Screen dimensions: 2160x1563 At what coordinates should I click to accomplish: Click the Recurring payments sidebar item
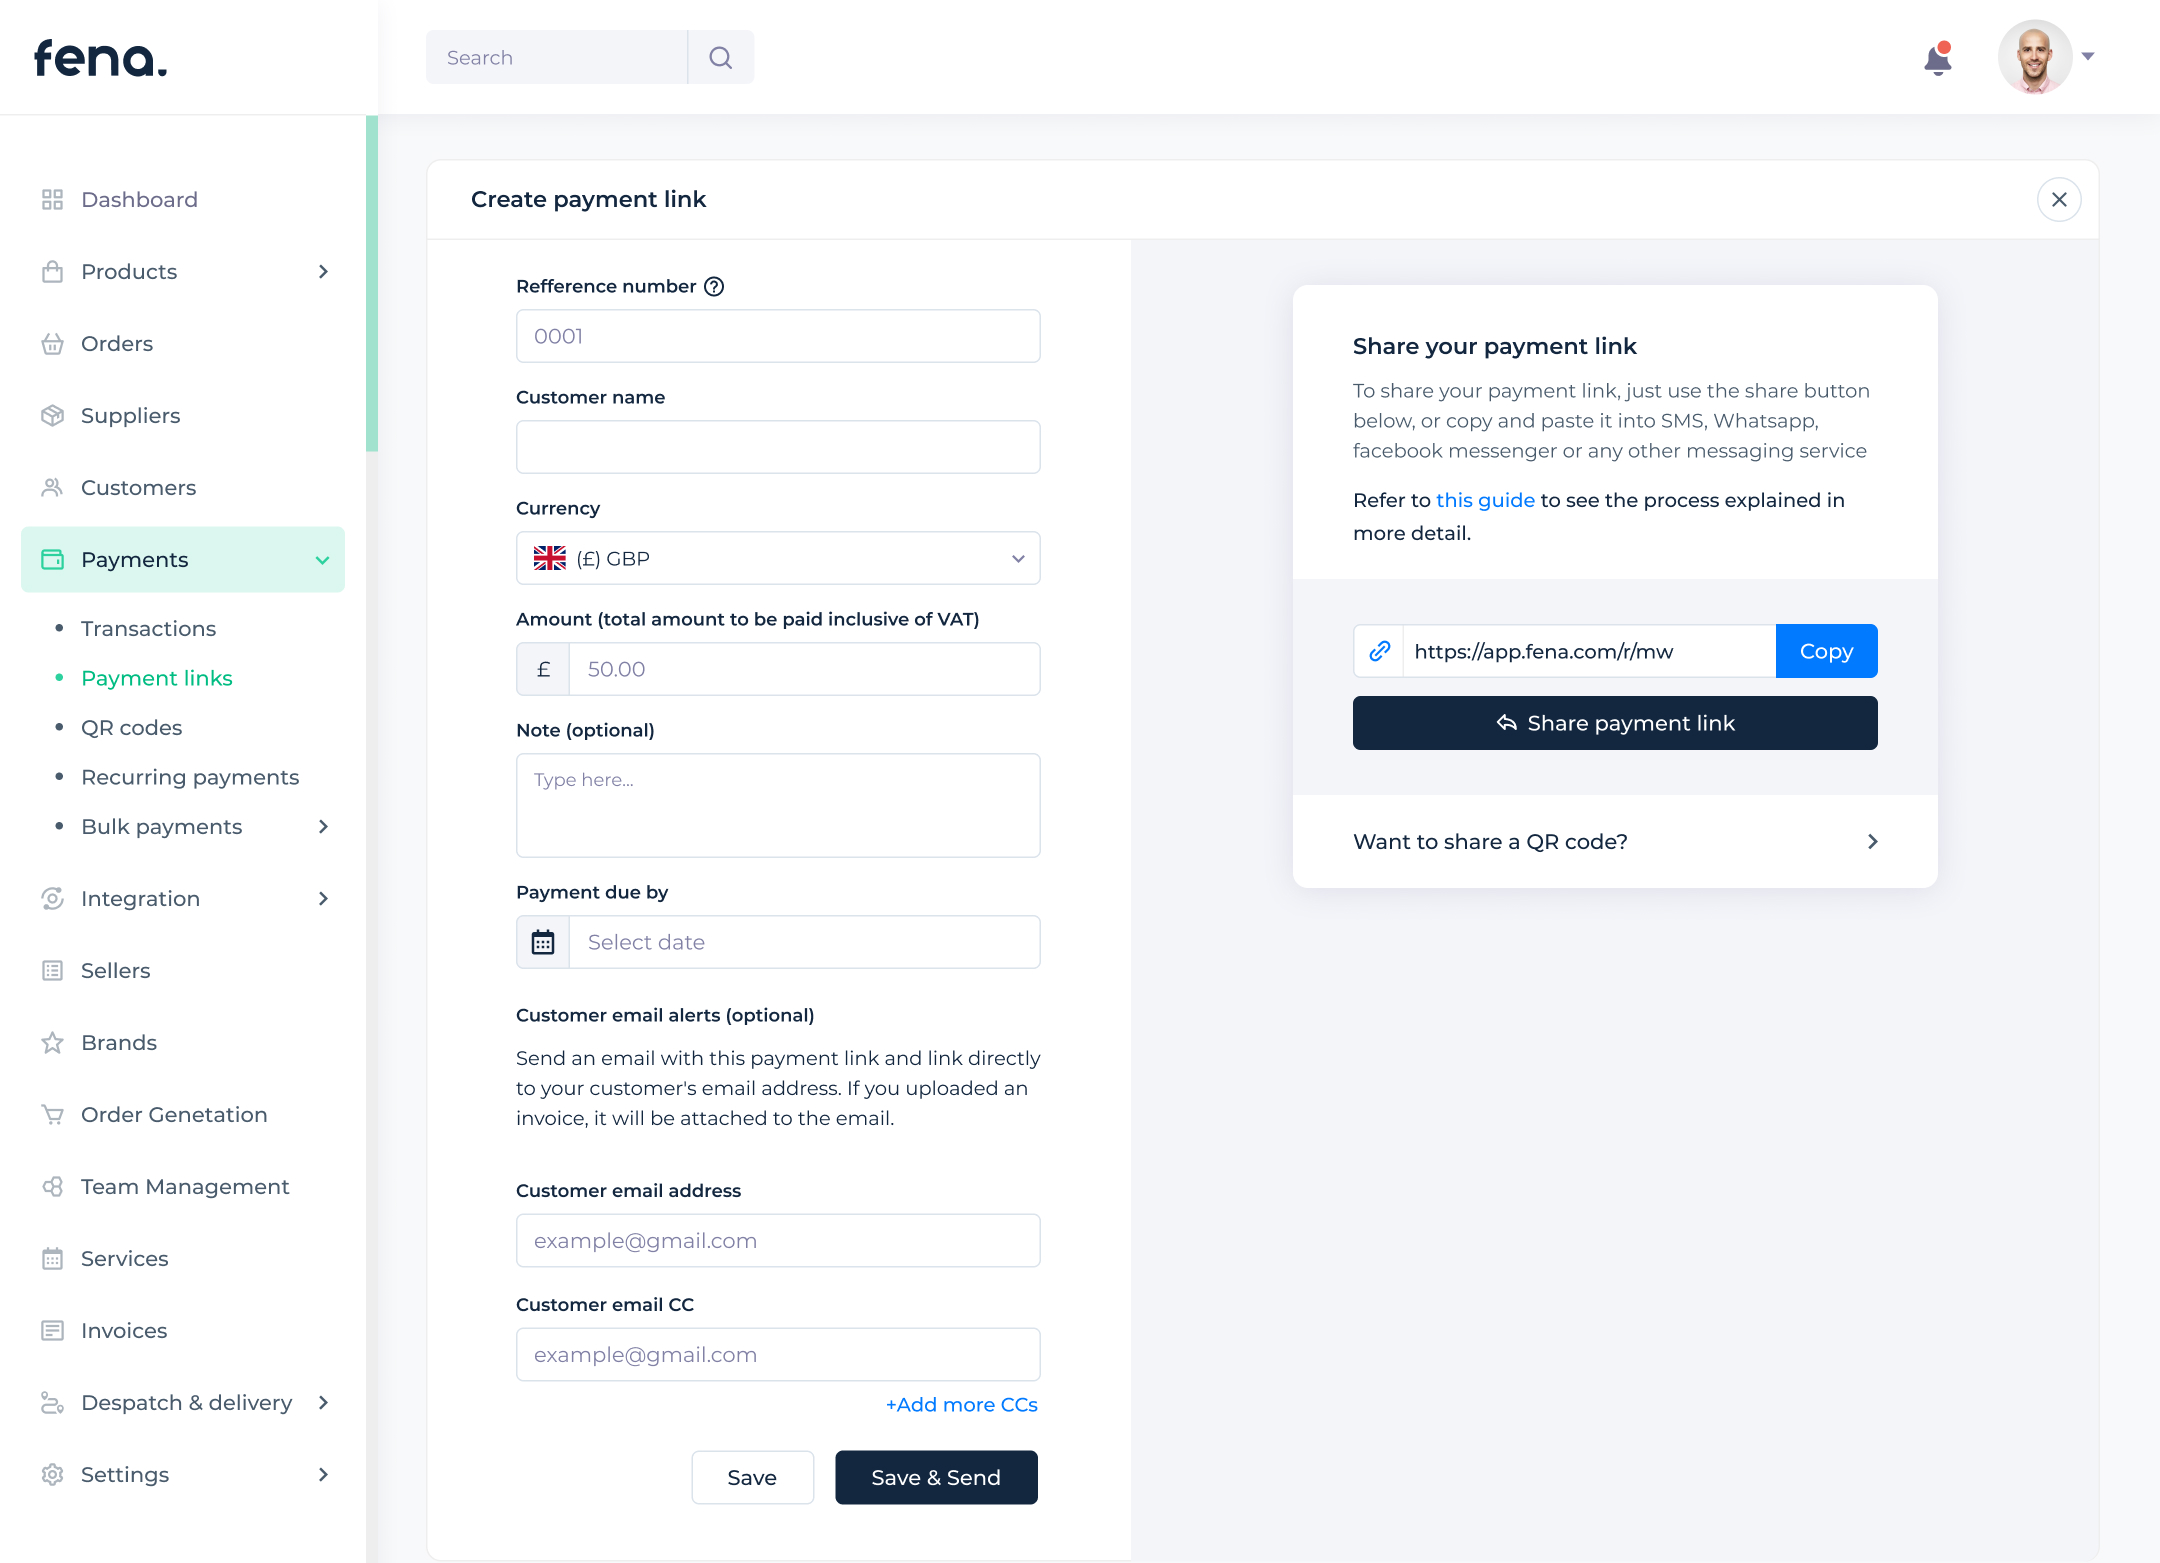pyautogui.click(x=190, y=776)
